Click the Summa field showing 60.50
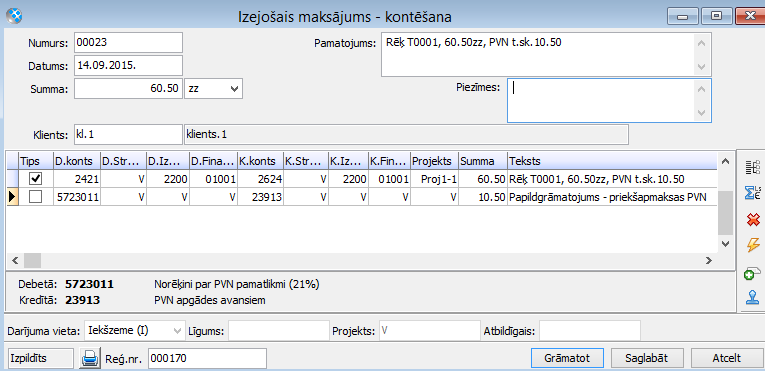 [128, 89]
